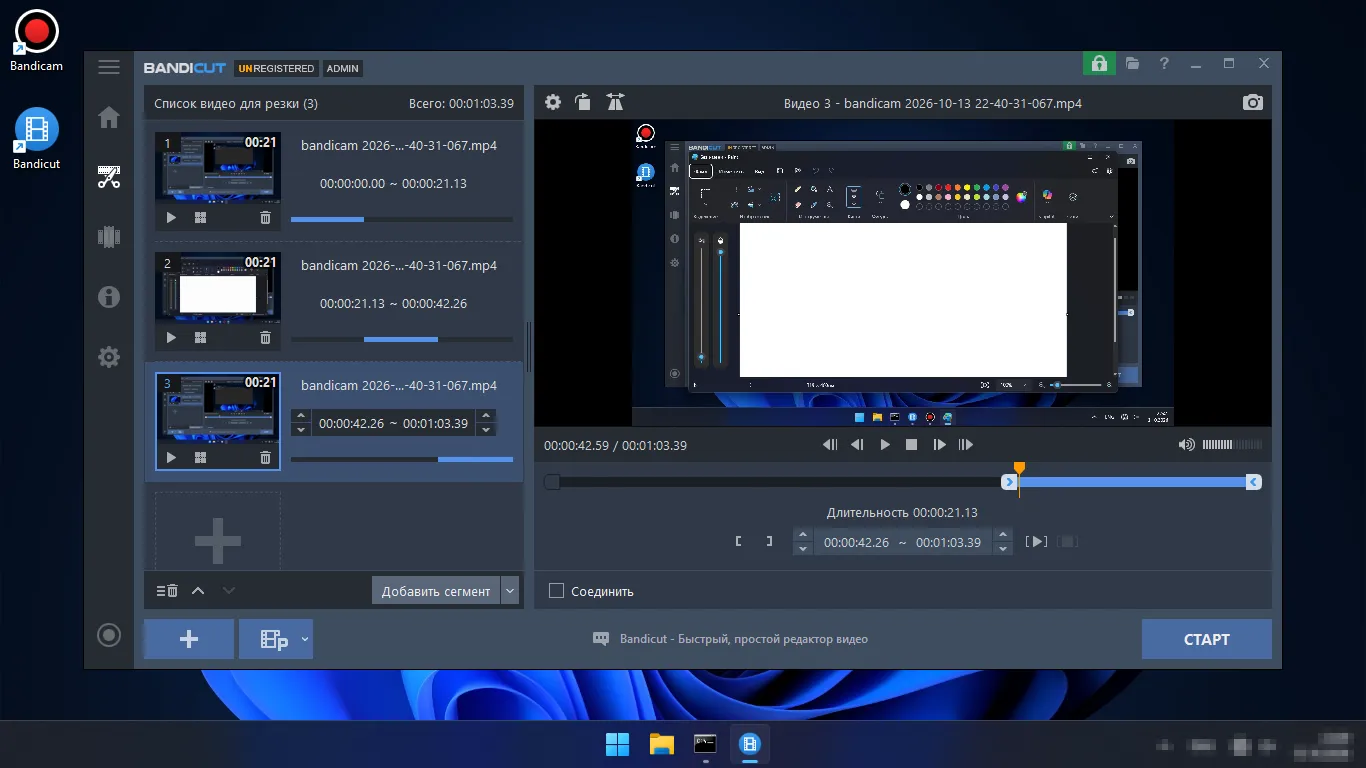Open the export preset dropdown arrow
The image size is (1366, 768).
click(x=305, y=639)
